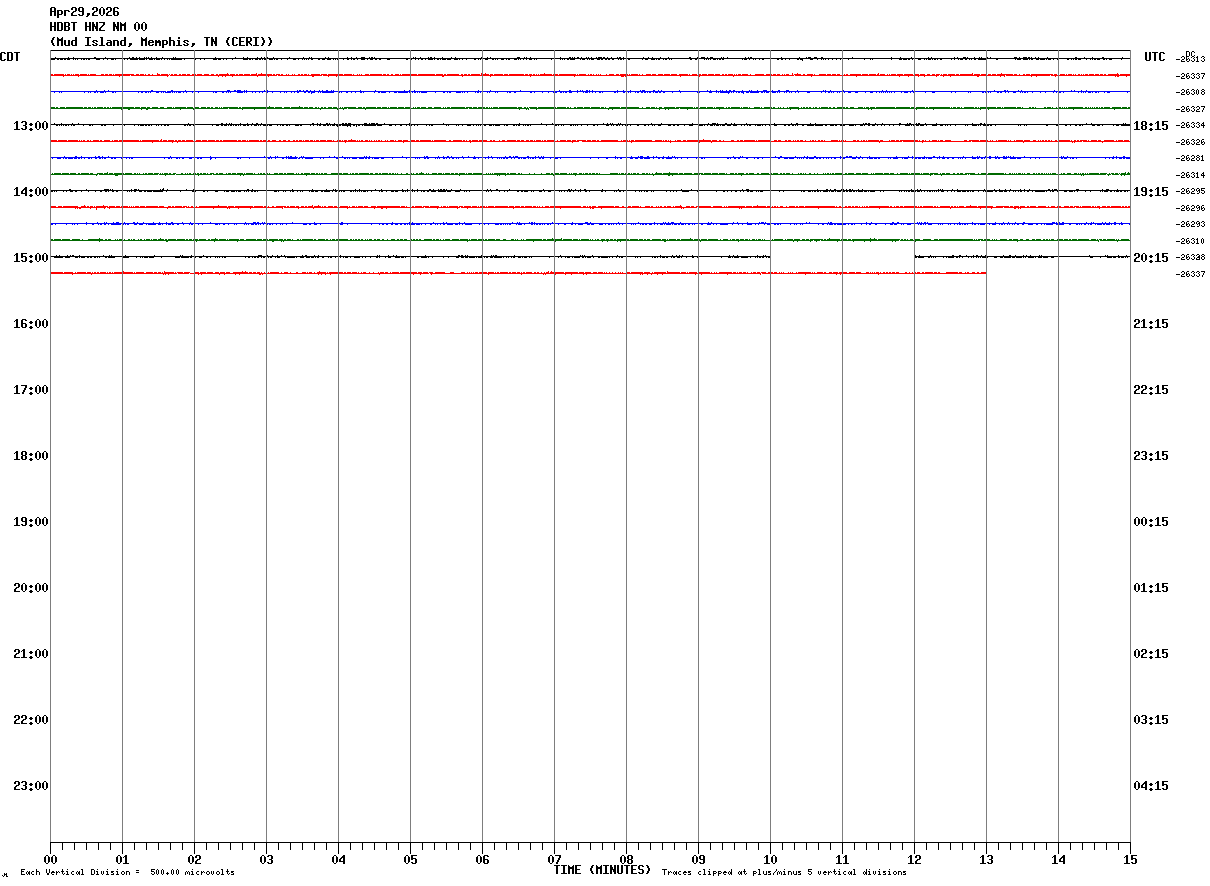
Task: Select the DC offset value -26281
Action: [x=1190, y=158]
